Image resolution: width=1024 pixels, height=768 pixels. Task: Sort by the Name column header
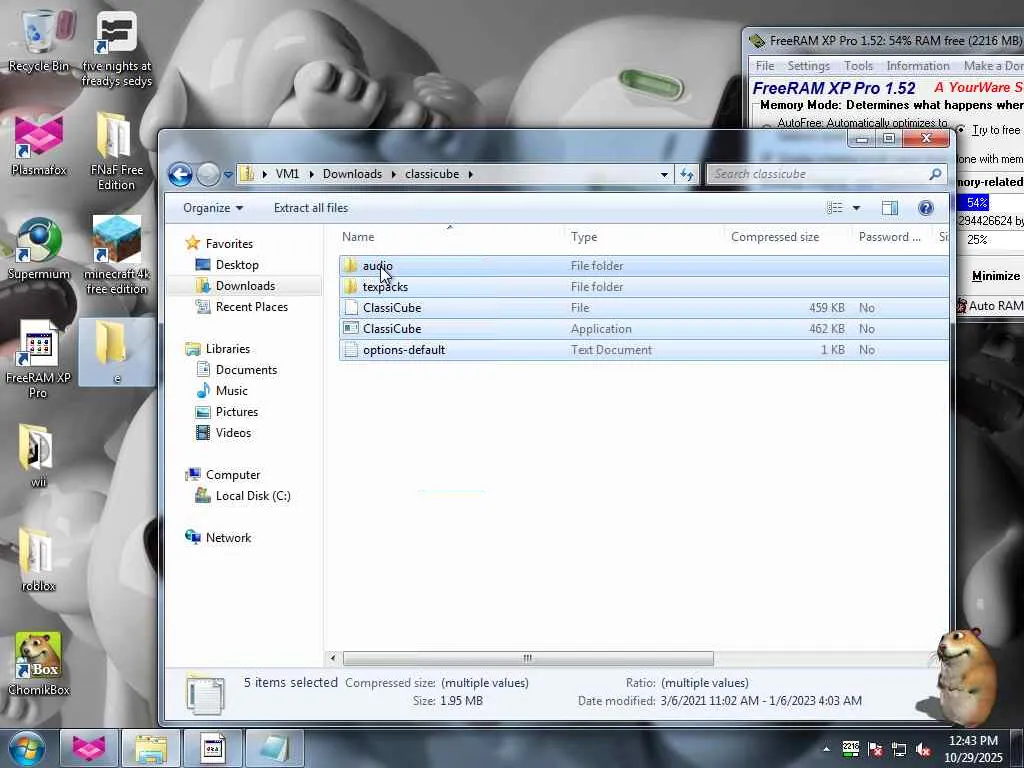(450, 237)
